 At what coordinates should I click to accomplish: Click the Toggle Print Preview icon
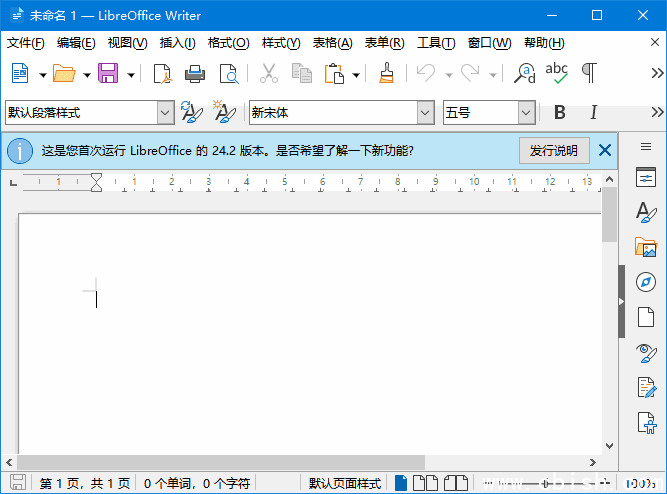(229, 73)
